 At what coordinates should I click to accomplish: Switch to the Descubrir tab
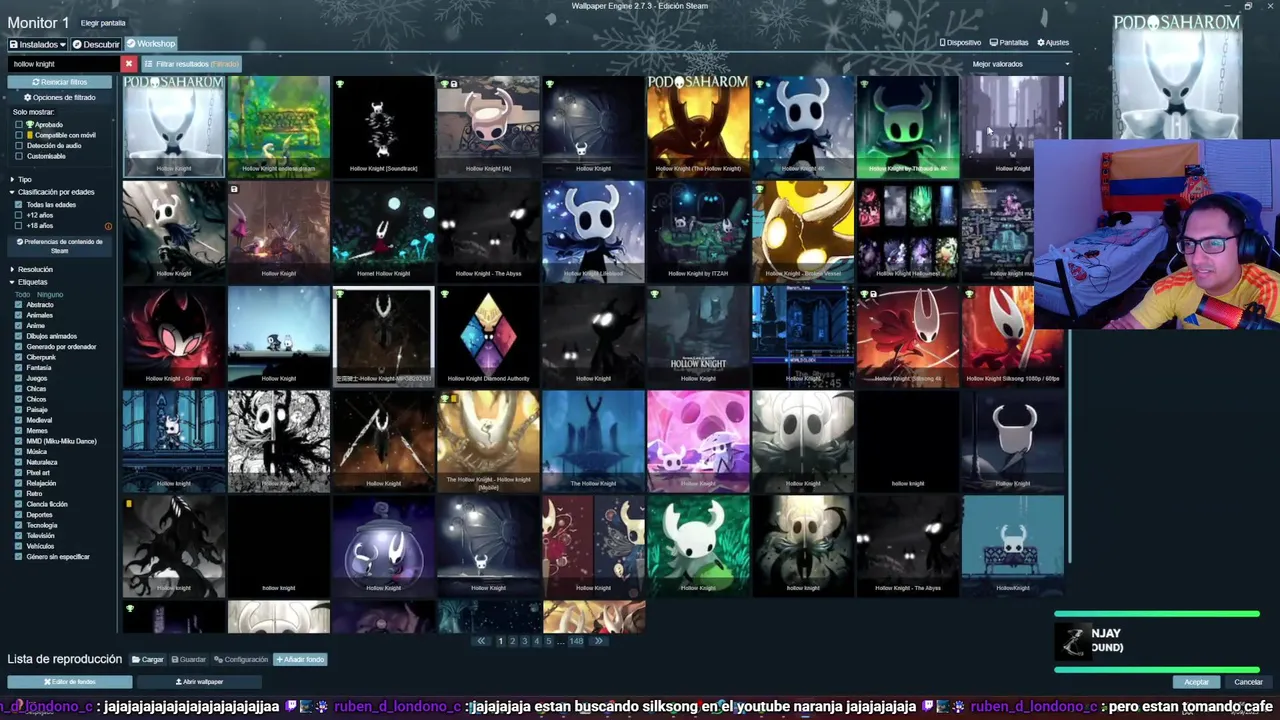pos(97,44)
